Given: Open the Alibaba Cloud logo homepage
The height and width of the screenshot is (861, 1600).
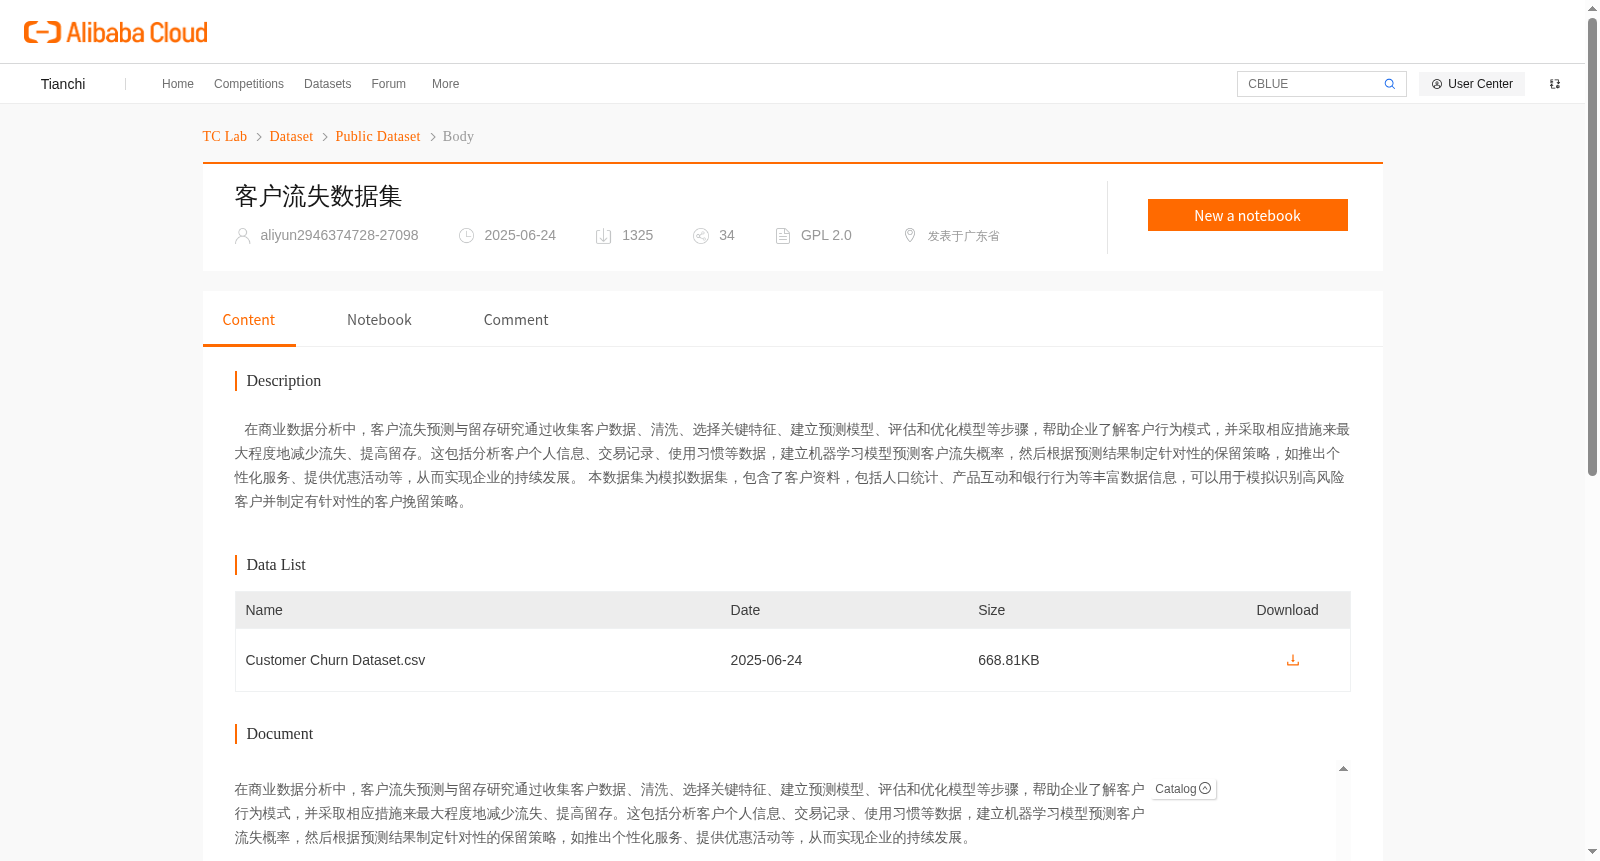Looking at the screenshot, I should pos(116,33).
